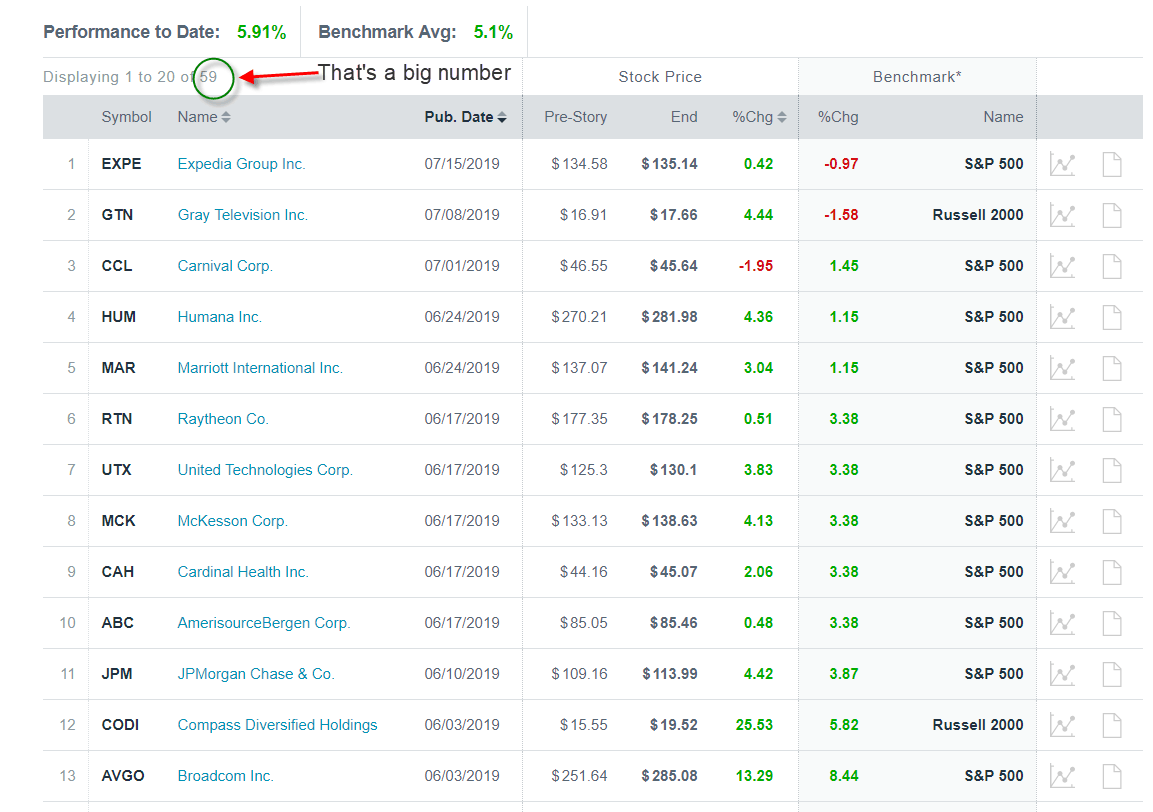This screenshot has height=812, width=1153.
Task: Click the AVGO ticker symbol cell
Action: [123, 776]
